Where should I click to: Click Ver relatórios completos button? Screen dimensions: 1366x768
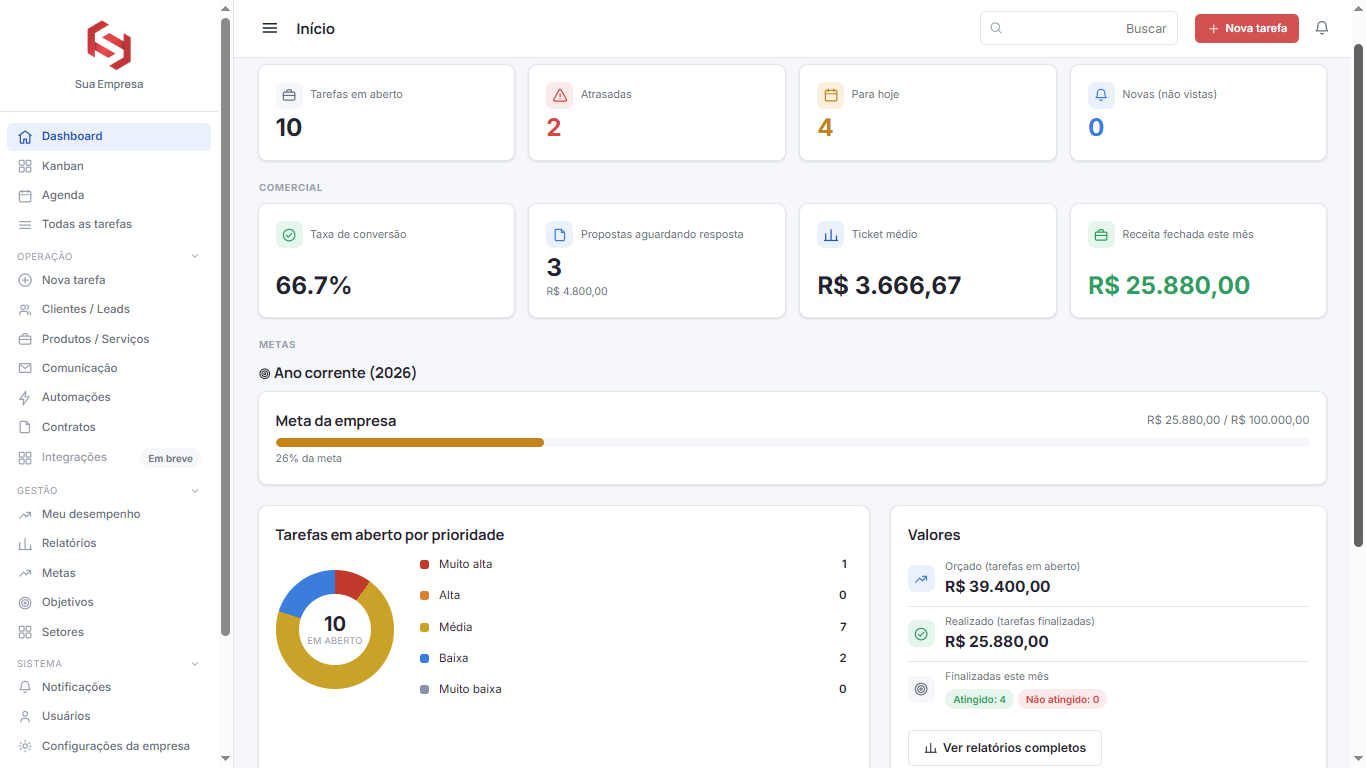[1004, 748]
